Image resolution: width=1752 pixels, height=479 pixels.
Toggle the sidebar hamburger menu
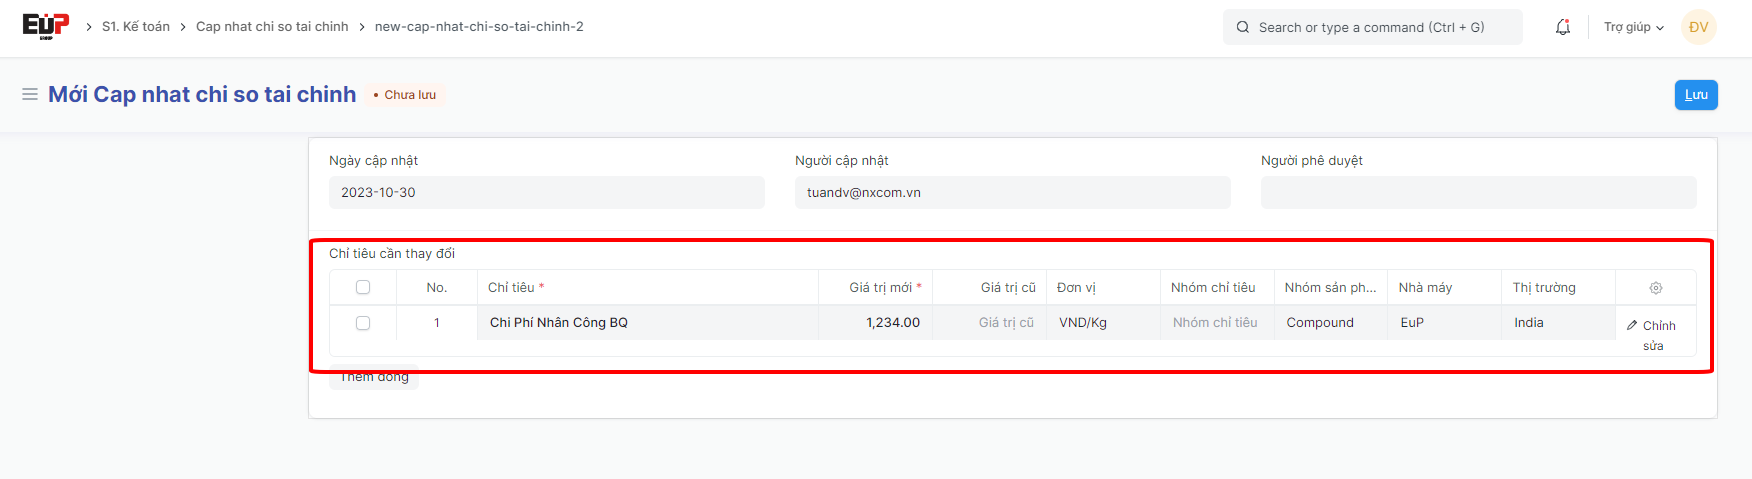pyautogui.click(x=30, y=94)
